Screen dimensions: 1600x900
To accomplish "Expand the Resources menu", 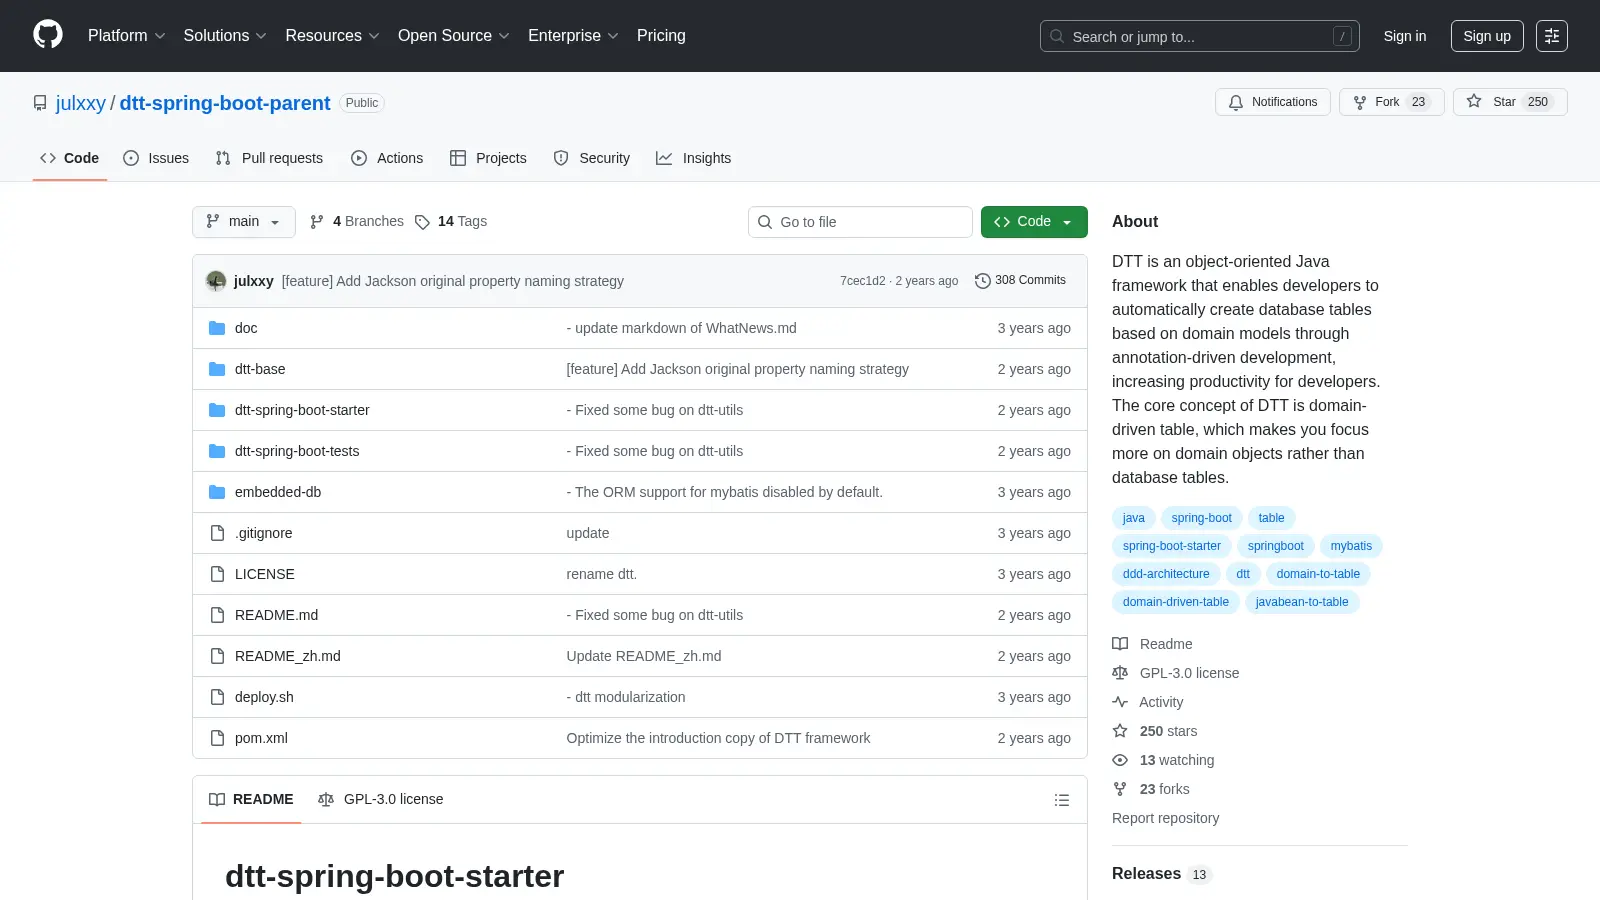I will (x=332, y=36).
